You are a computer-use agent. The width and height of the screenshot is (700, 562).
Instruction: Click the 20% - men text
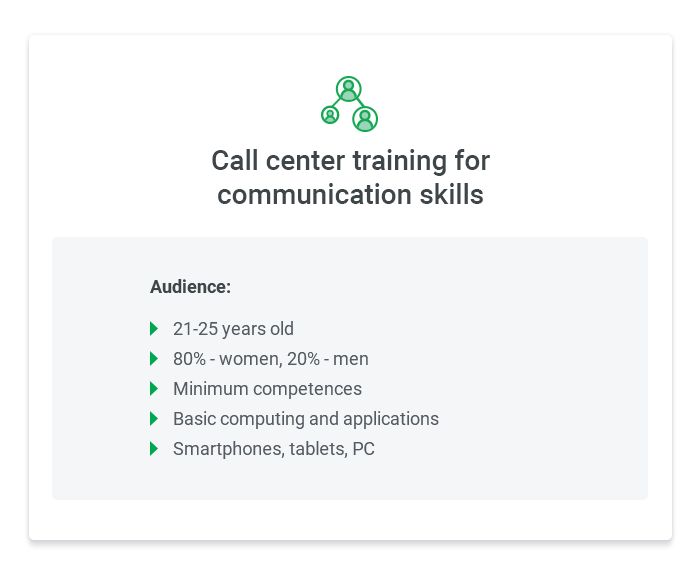click(328, 359)
